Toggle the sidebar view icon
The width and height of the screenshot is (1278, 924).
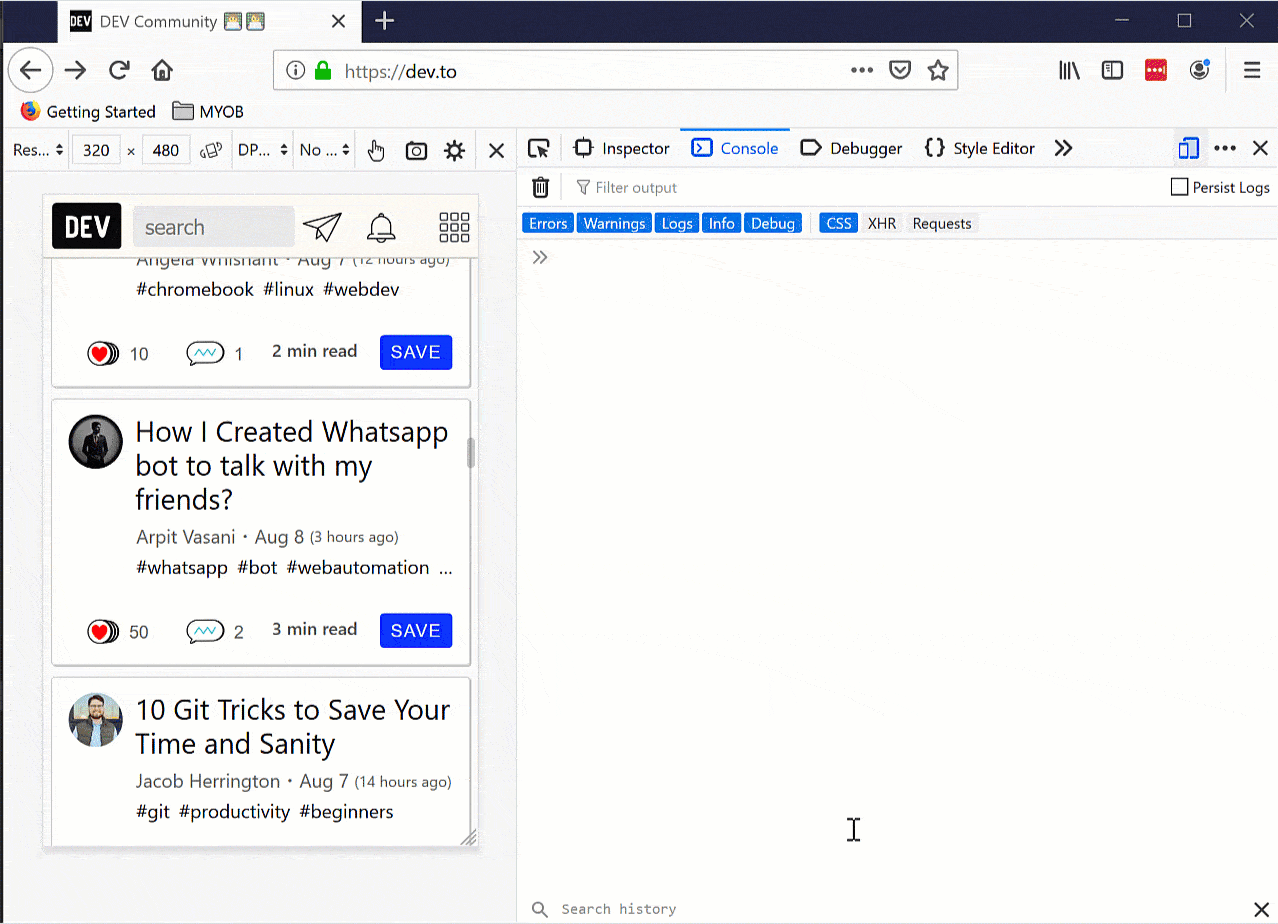click(1112, 70)
